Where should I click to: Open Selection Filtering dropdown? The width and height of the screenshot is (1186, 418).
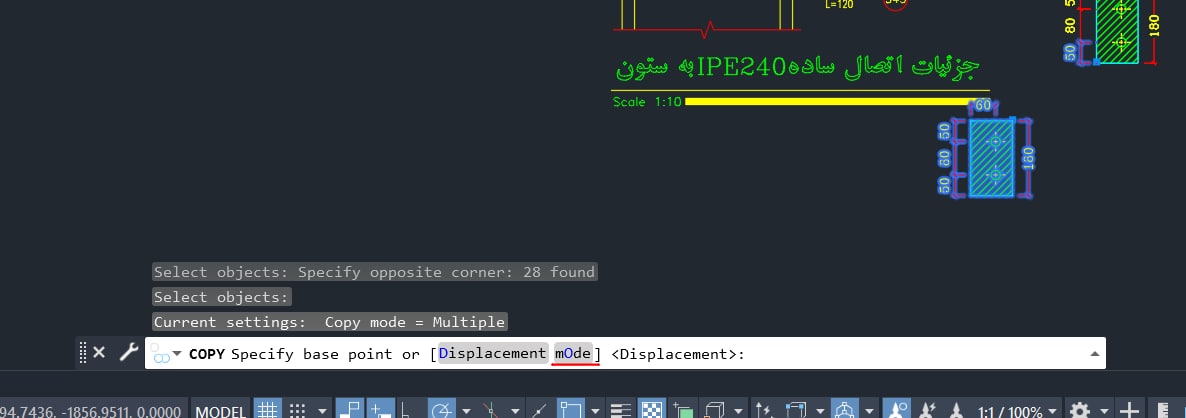click(820, 412)
